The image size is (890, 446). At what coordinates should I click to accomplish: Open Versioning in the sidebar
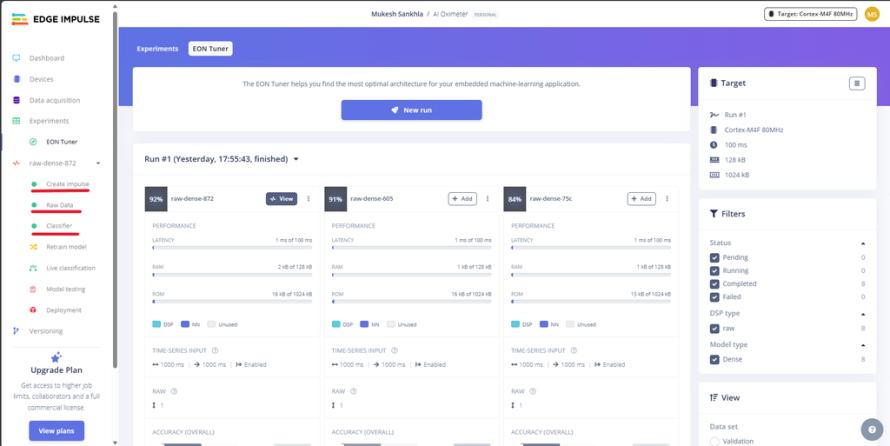[46, 331]
